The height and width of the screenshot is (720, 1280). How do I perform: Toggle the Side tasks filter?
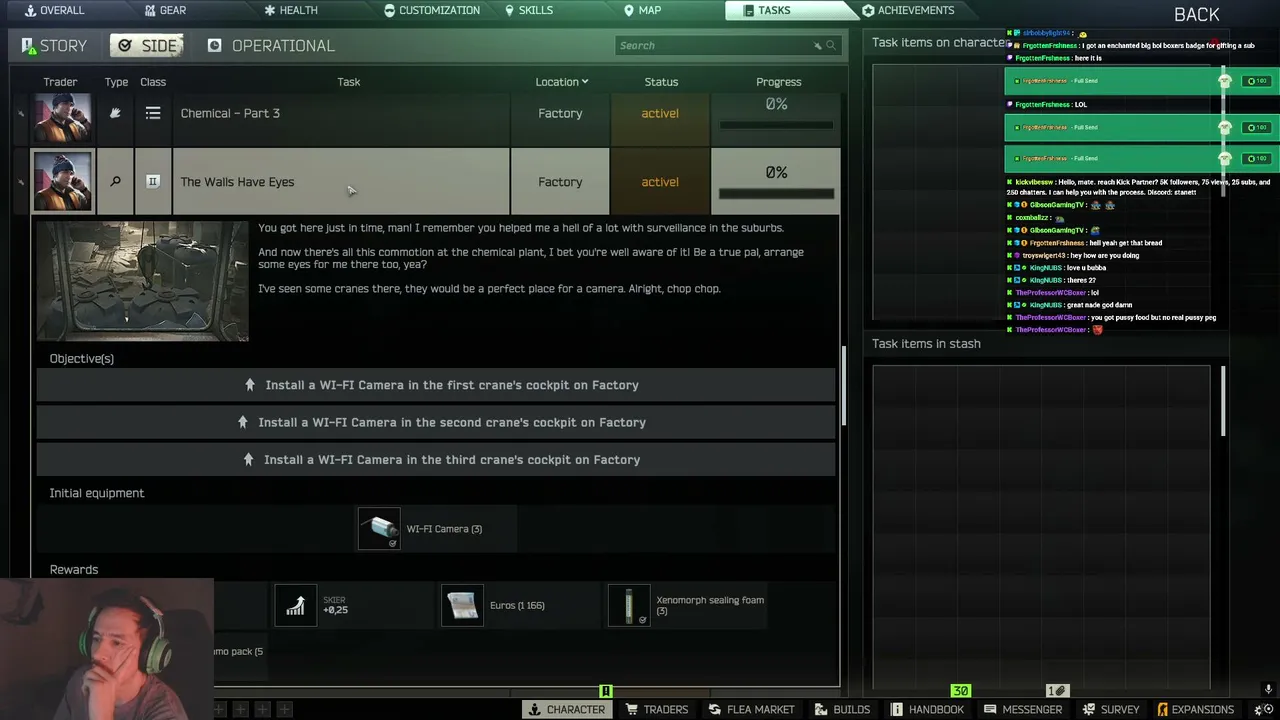pos(147,46)
